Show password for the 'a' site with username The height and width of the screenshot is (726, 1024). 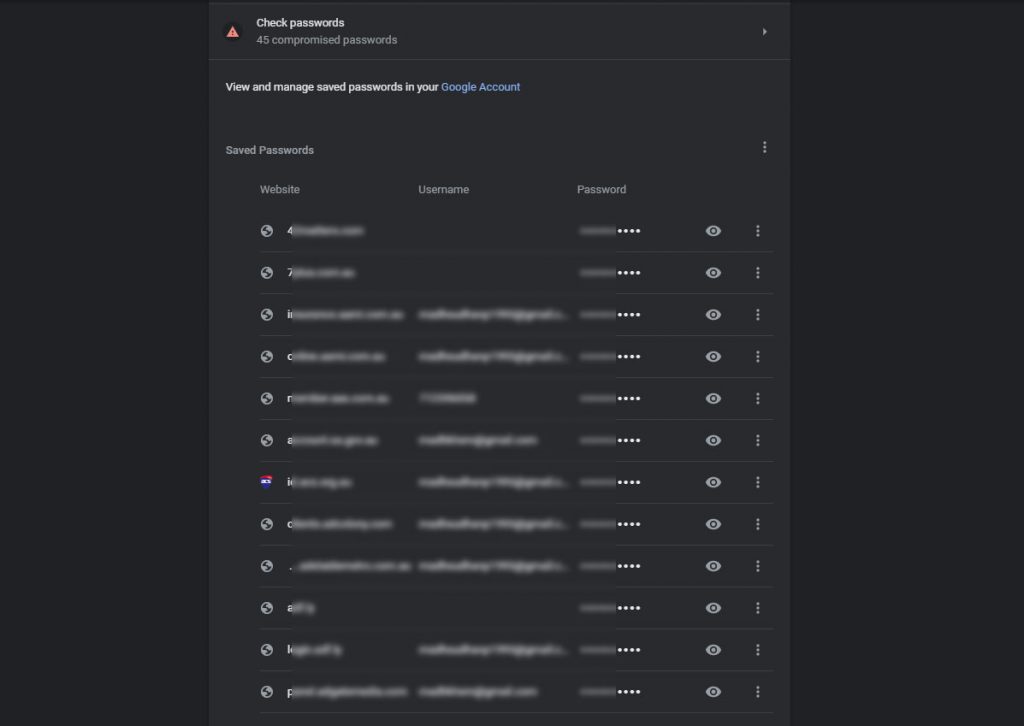(x=713, y=440)
